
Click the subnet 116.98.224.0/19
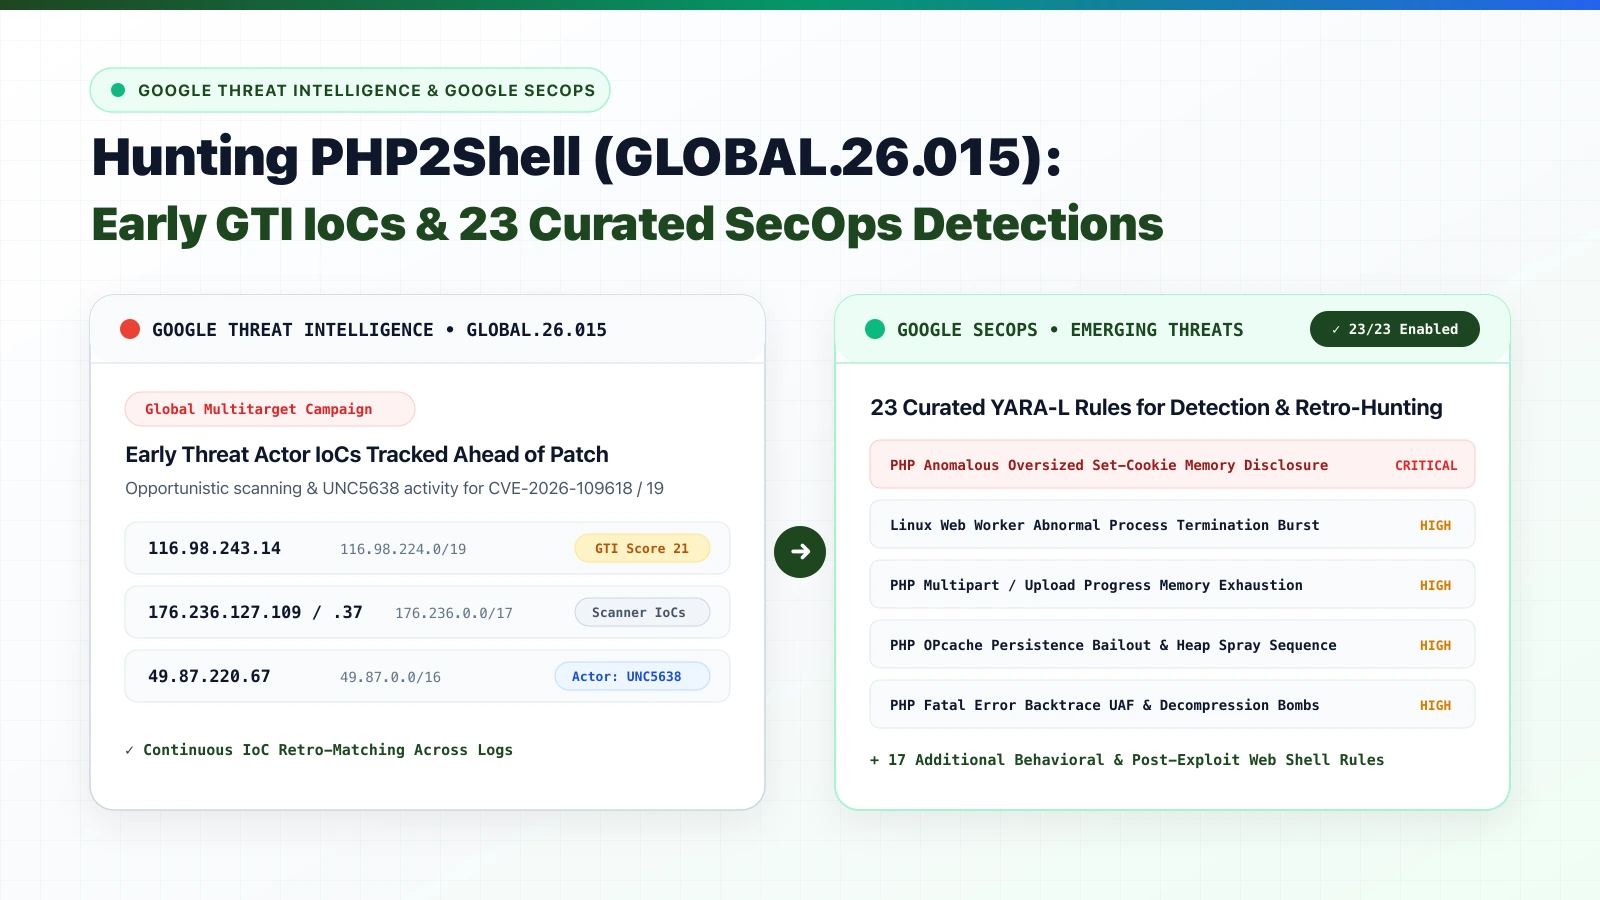[x=403, y=549]
